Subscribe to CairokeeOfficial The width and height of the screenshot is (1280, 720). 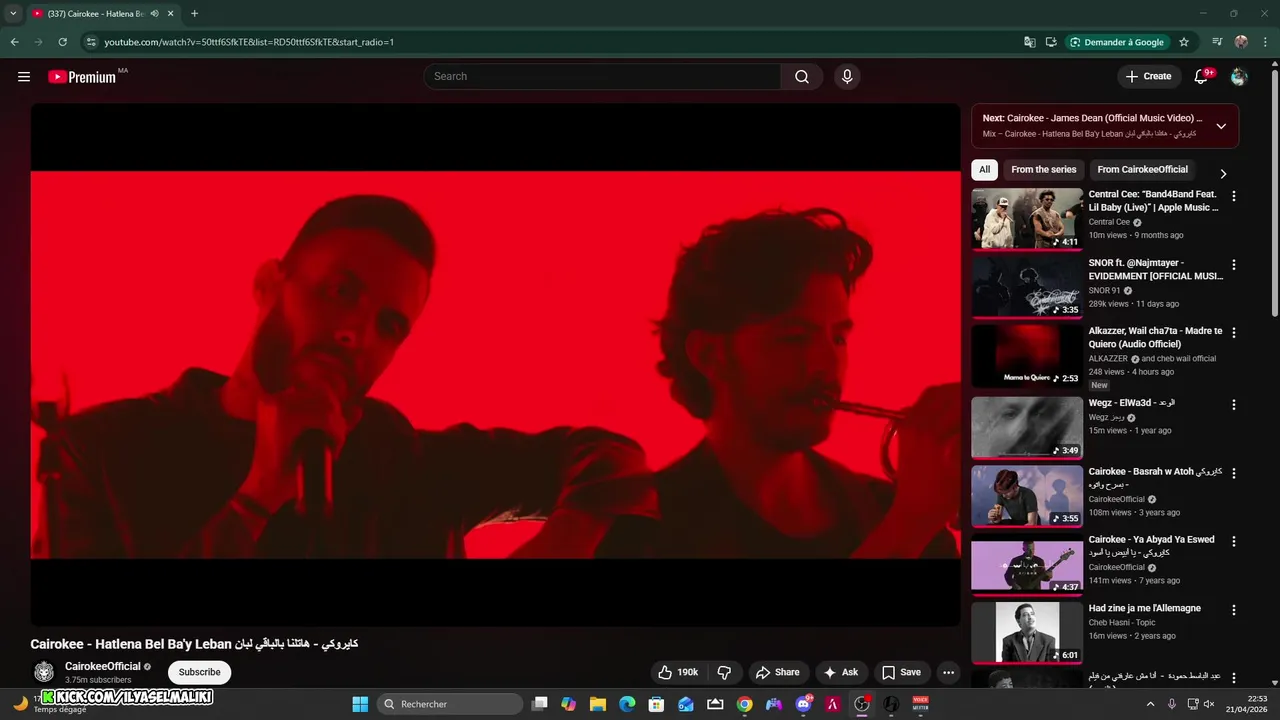point(199,672)
